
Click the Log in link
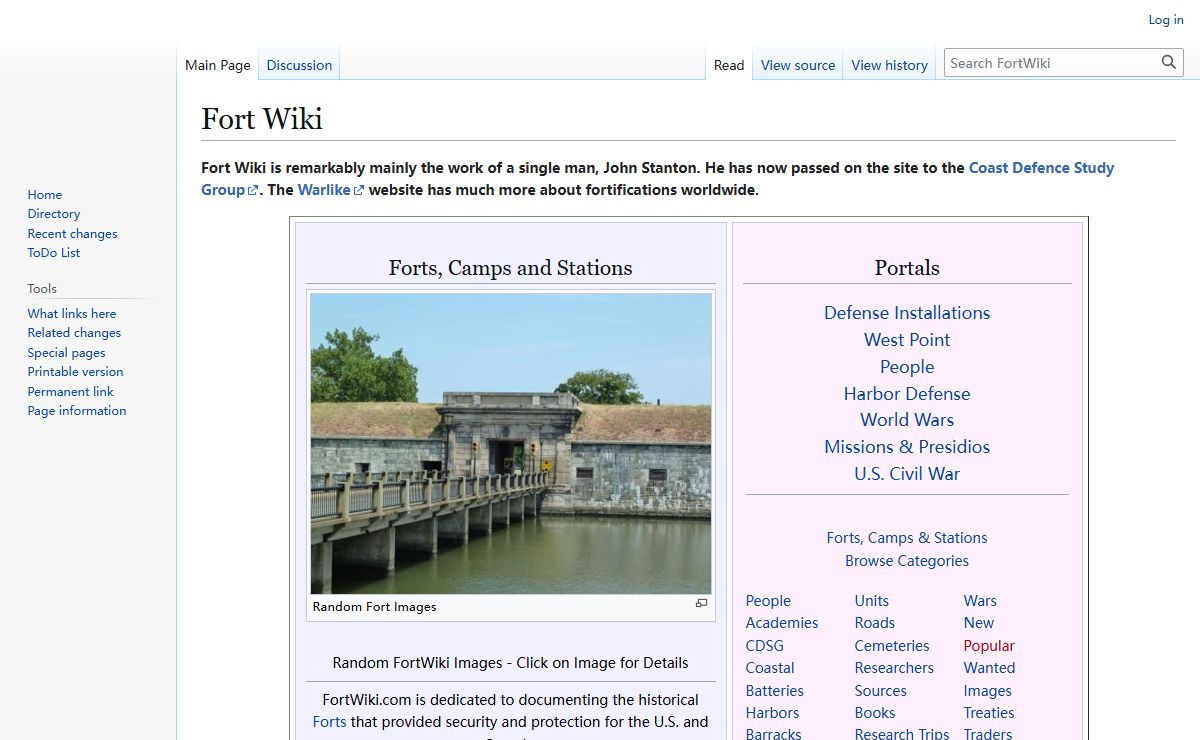(x=1165, y=20)
